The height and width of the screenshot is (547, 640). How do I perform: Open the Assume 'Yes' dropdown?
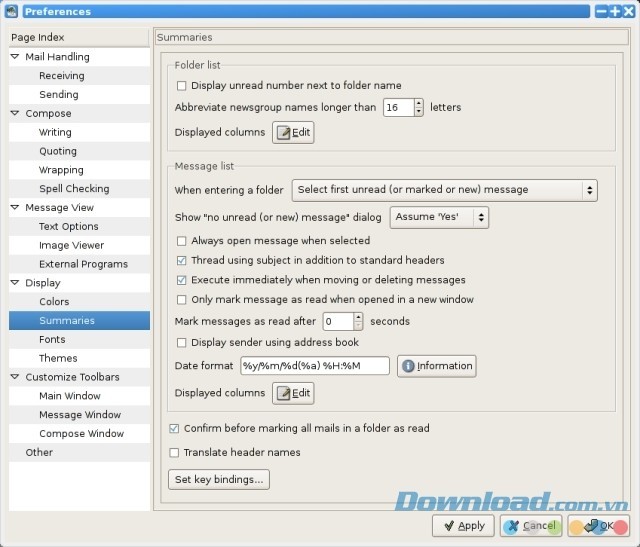[440, 217]
